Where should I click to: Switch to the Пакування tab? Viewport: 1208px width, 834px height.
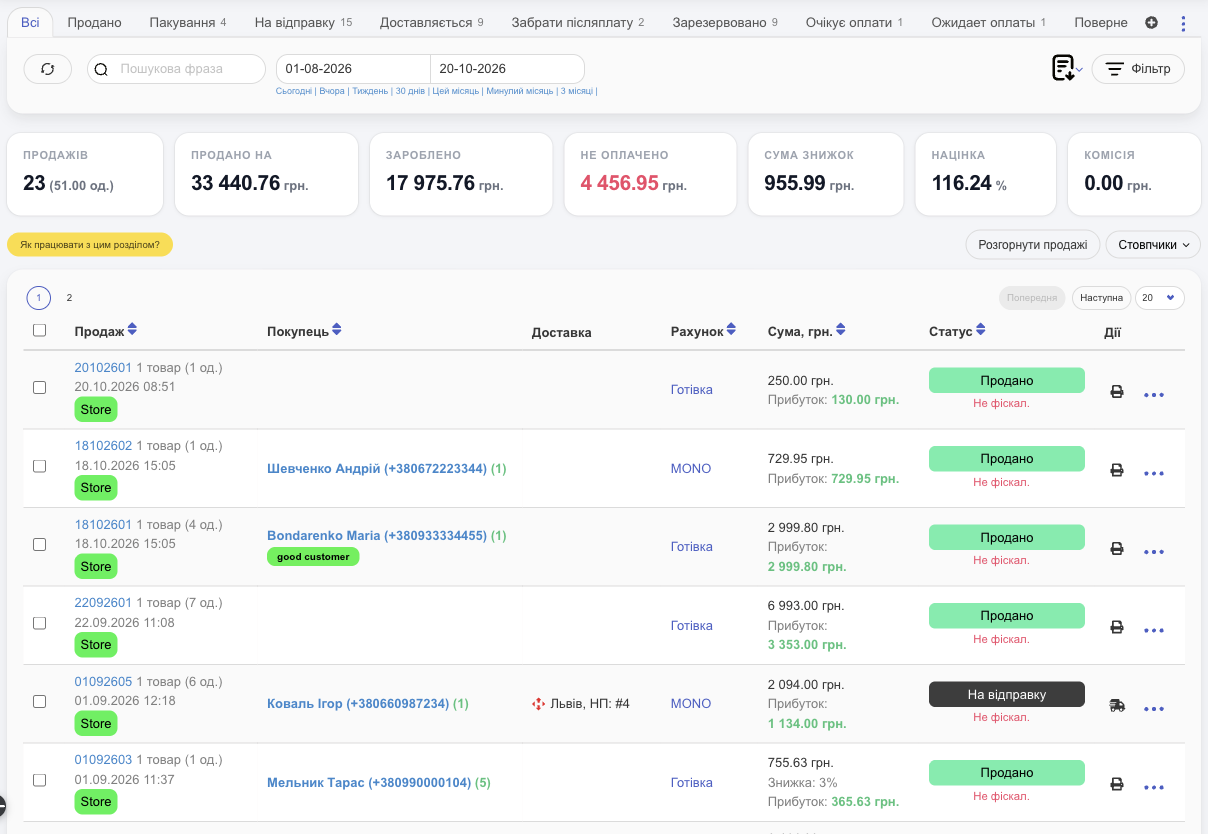tap(188, 22)
